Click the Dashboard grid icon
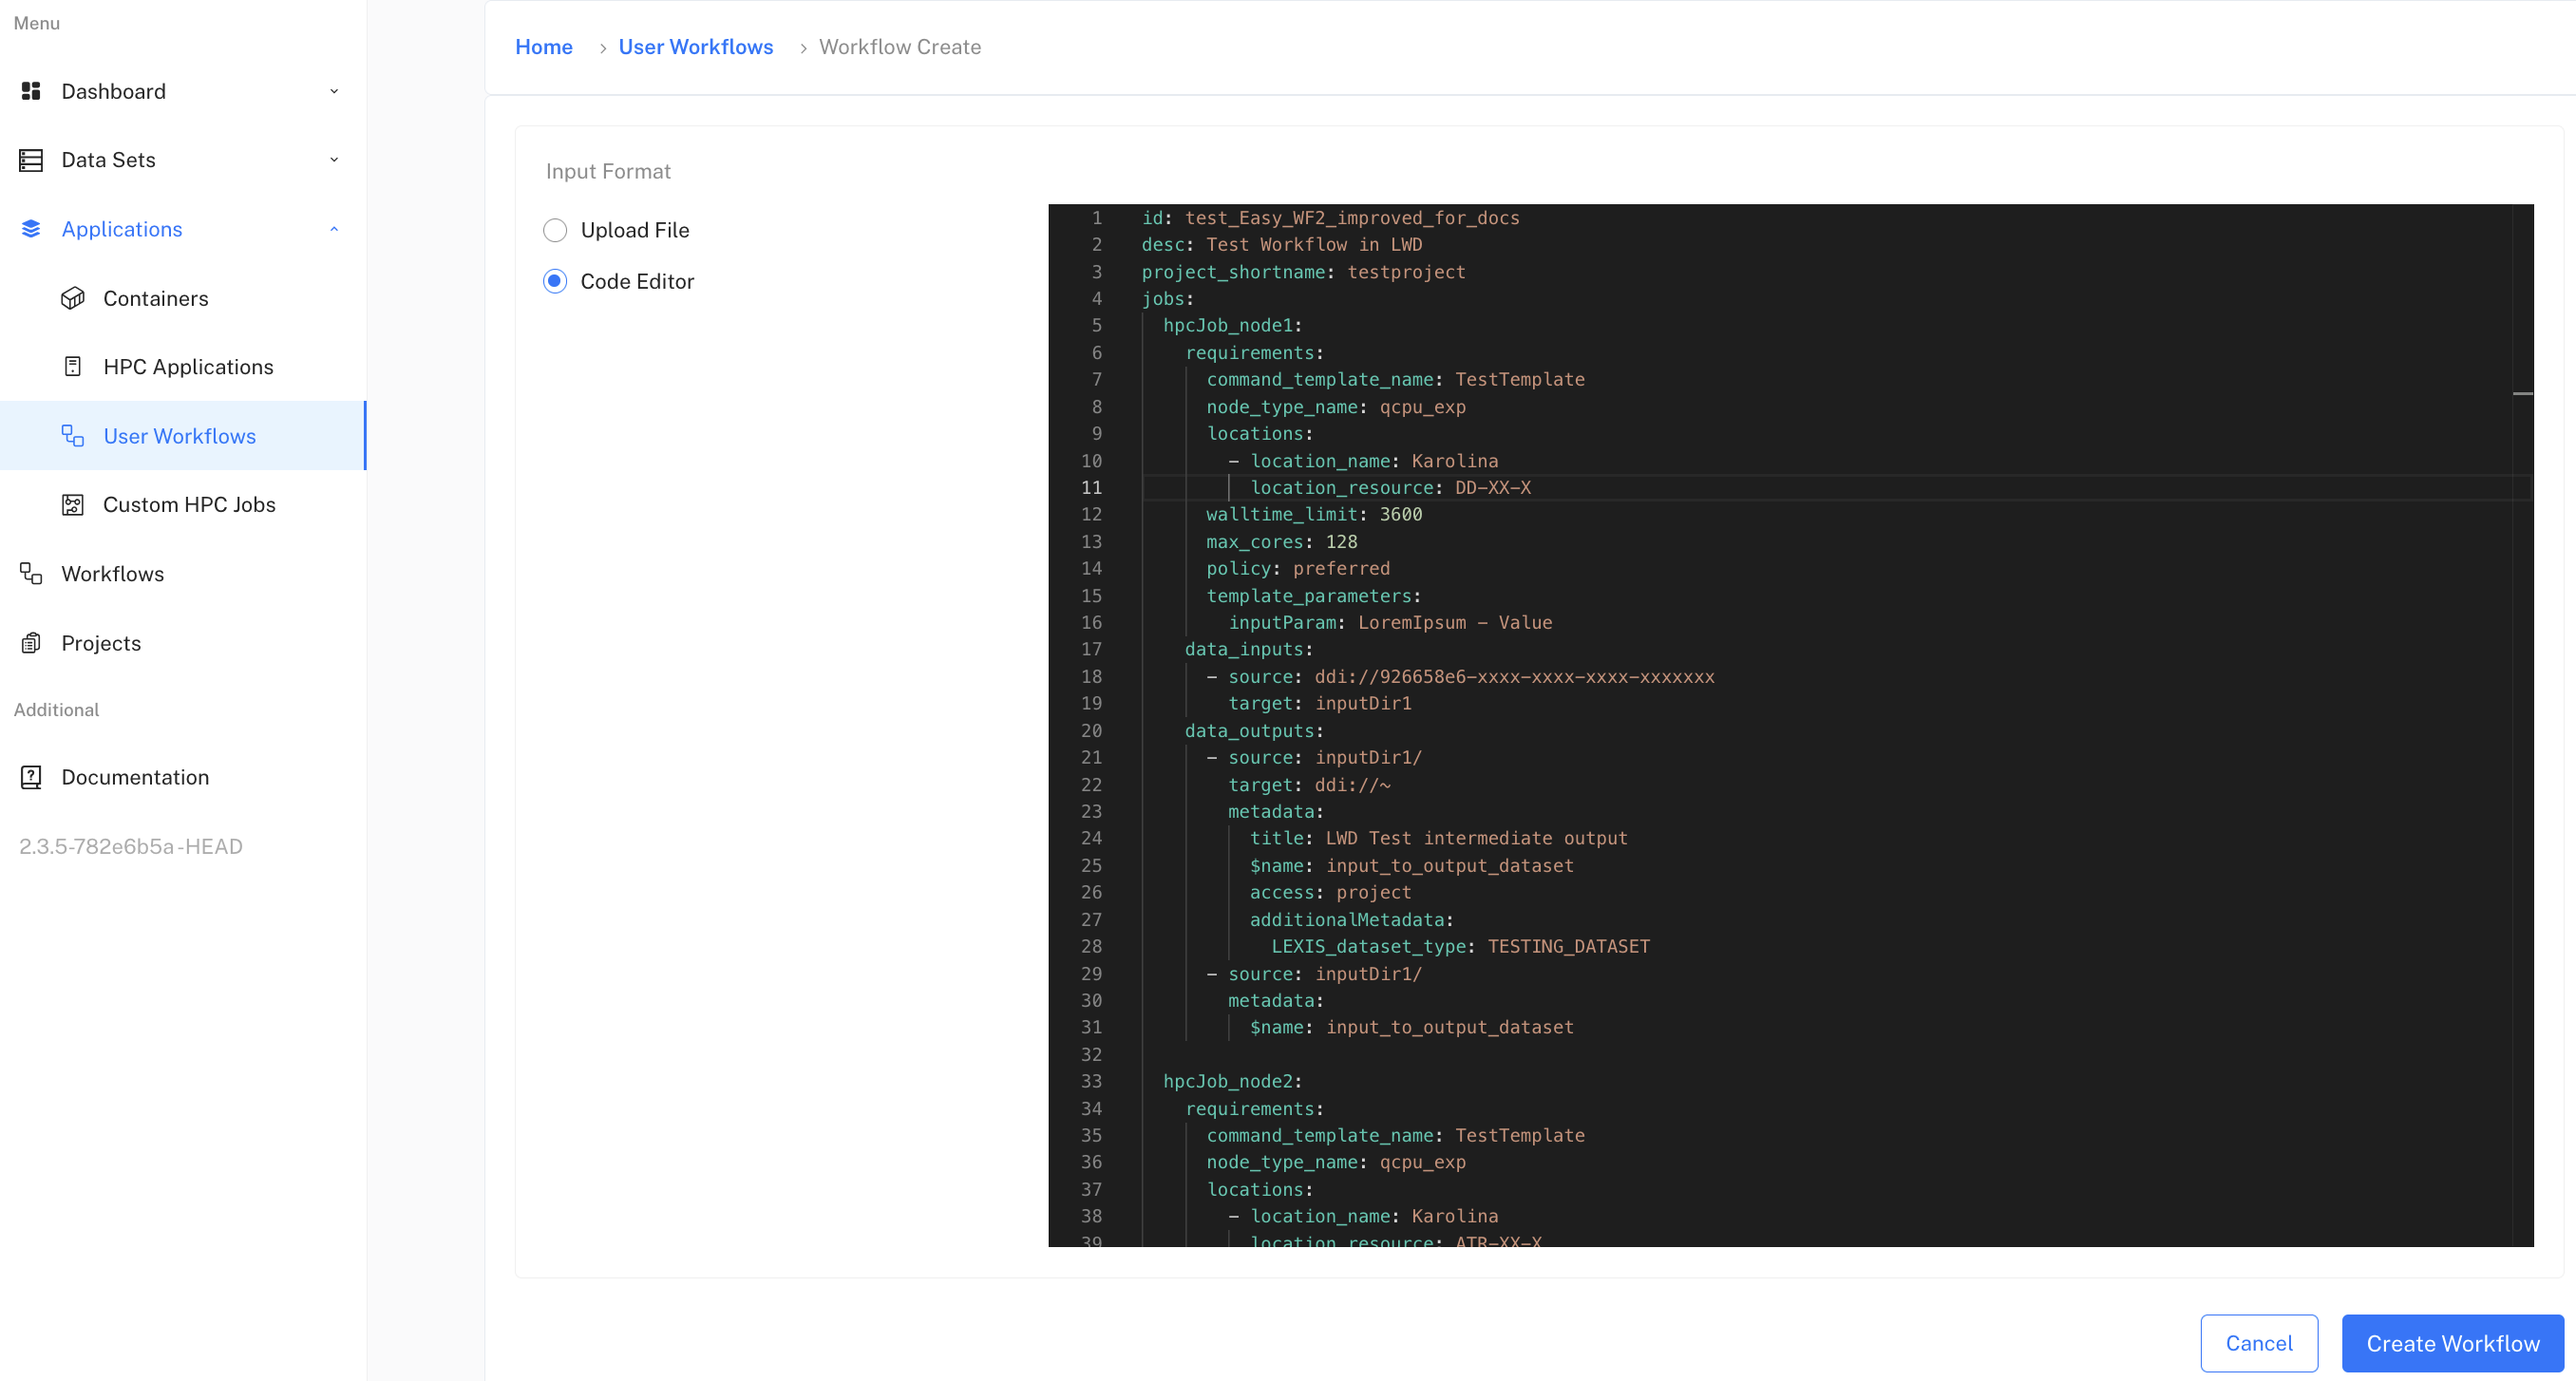Viewport: 2576px width, 1381px height. [x=31, y=91]
